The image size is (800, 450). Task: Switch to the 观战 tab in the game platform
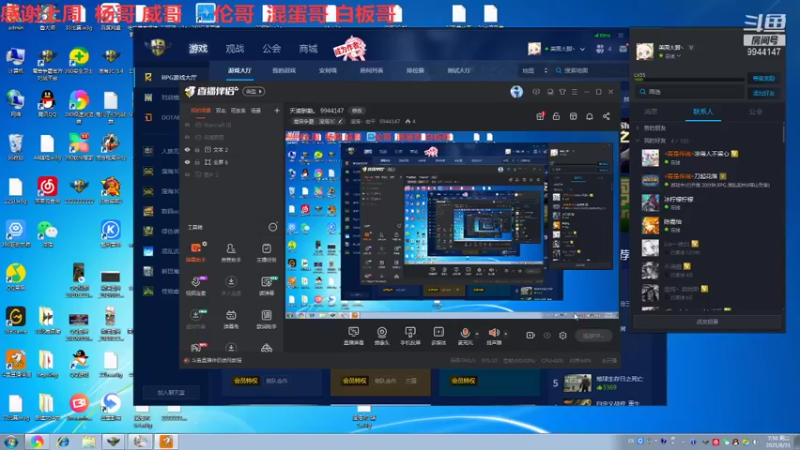[235, 48]
